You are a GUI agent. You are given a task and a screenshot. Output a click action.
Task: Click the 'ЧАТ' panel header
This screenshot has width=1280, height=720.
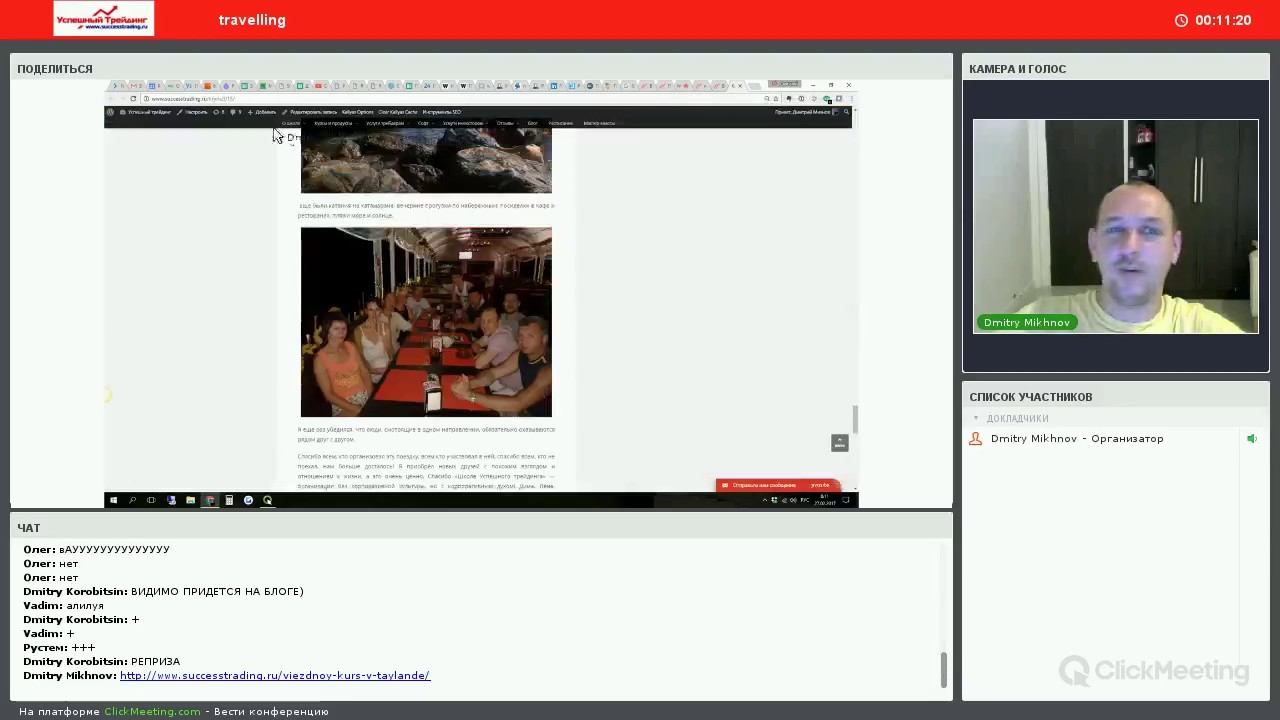[x=29, y=528]
